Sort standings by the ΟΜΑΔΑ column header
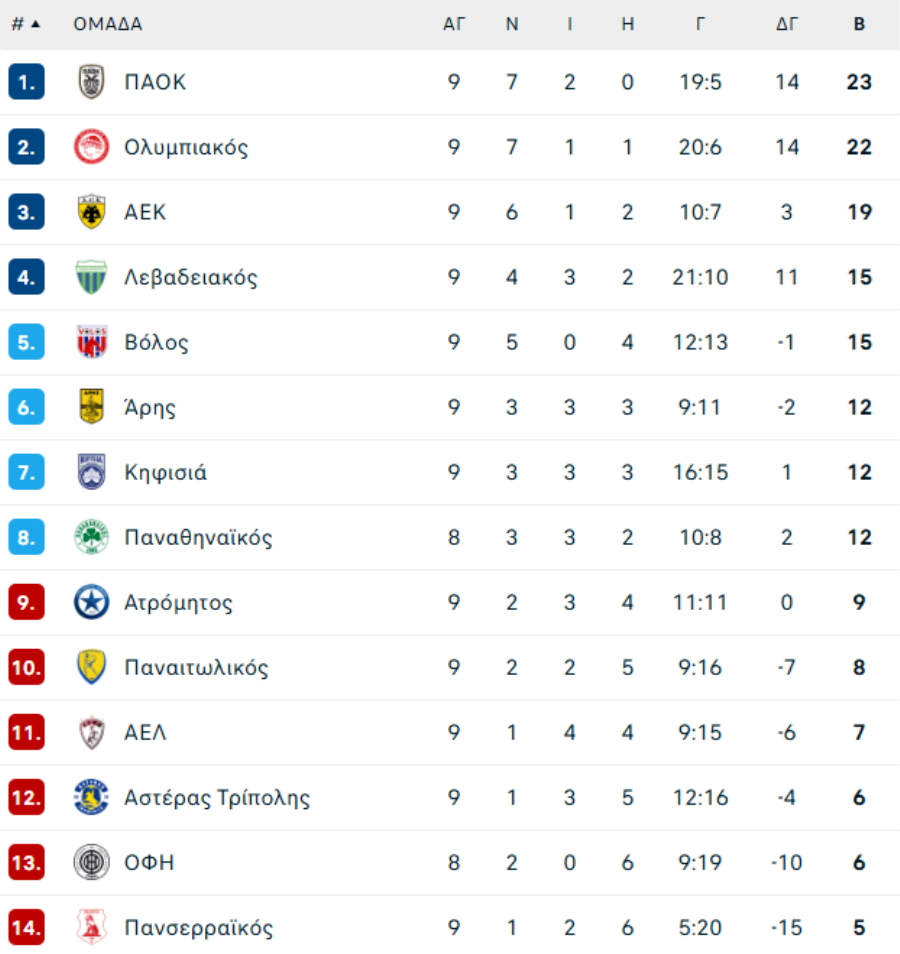The height and width of the screenshot is (954, 900). click(108, 24)
